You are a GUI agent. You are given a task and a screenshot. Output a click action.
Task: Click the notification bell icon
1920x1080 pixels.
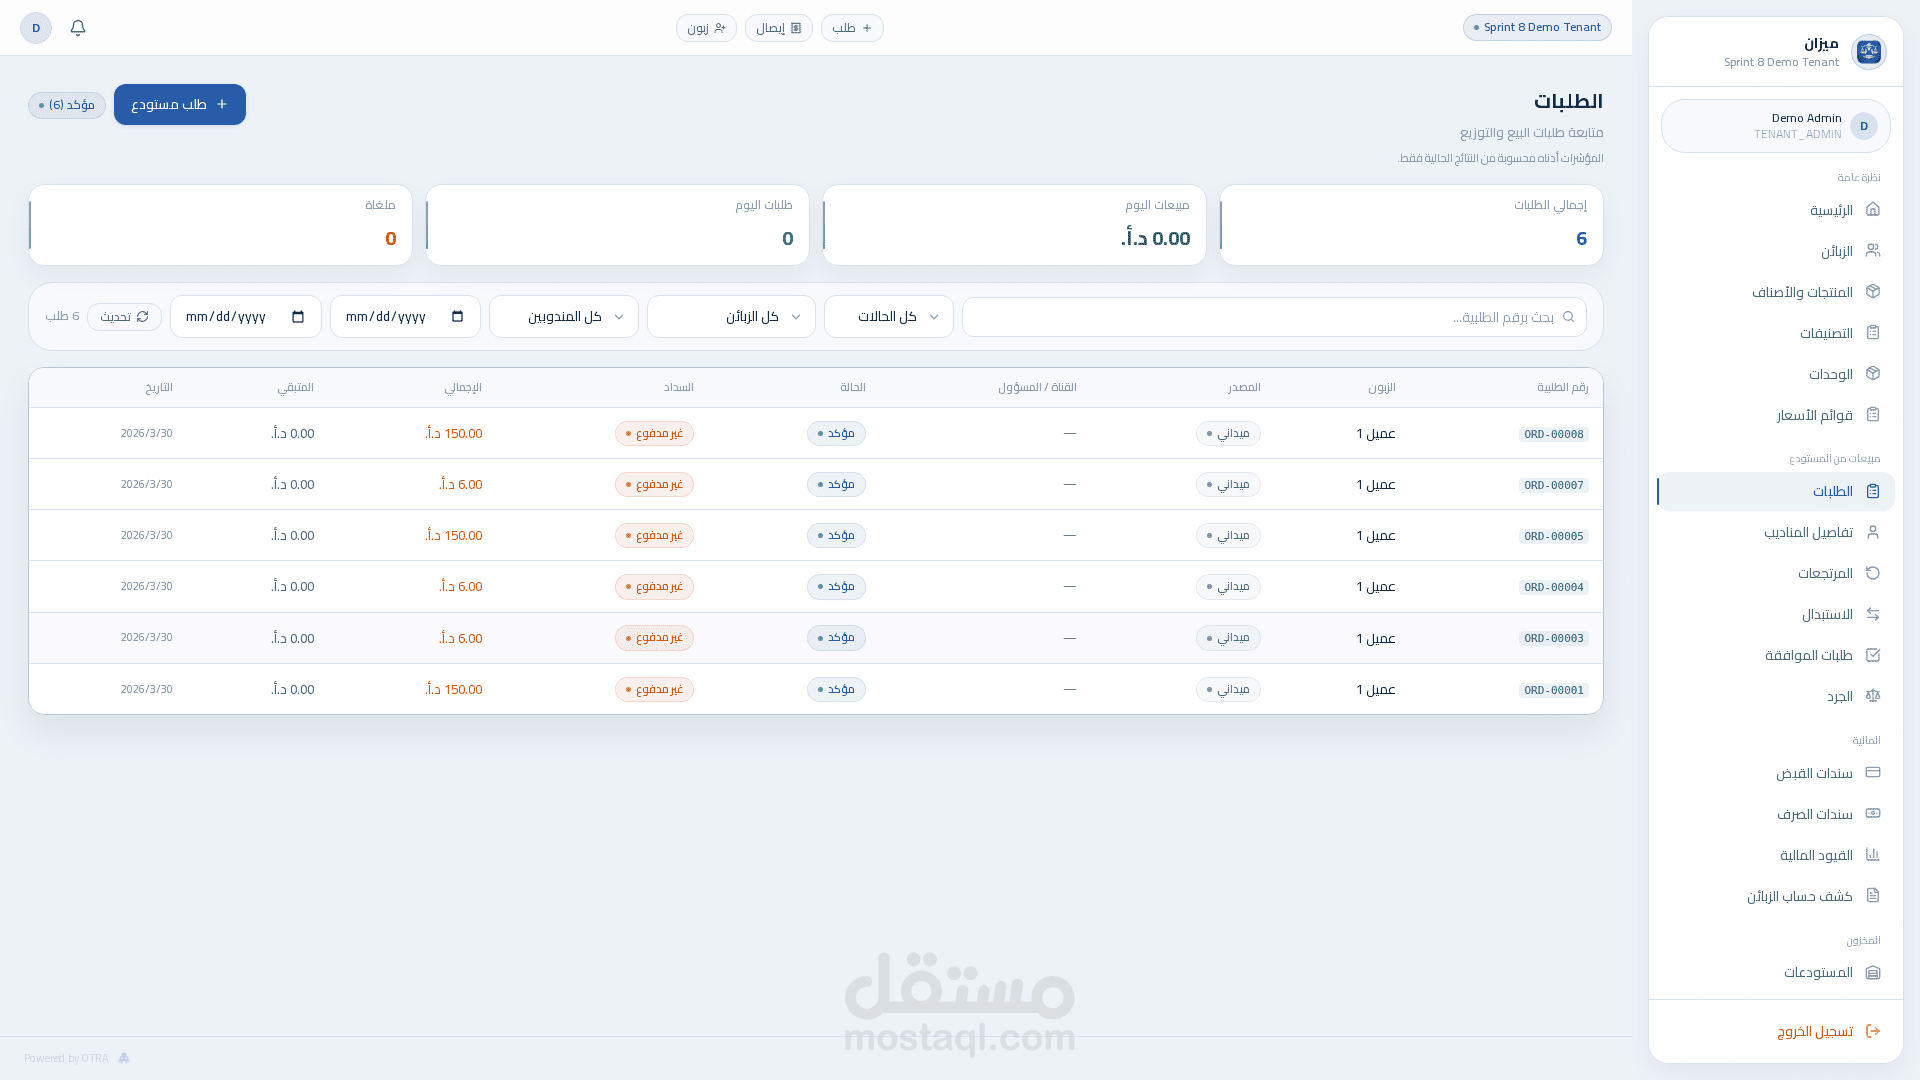click(78, 28)
